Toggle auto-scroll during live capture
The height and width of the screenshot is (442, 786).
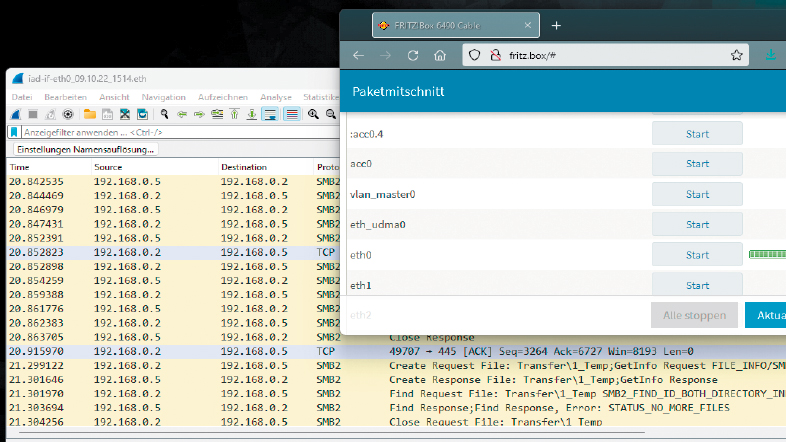click(270, 115)
